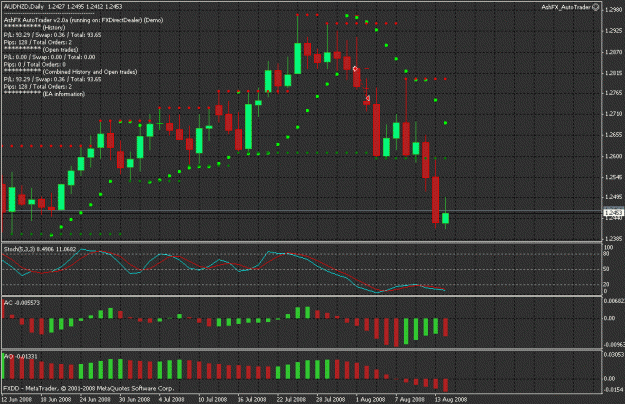625x404 pixels.
Task: Click the 1.2600 price scale label
Action: (613, 156)
